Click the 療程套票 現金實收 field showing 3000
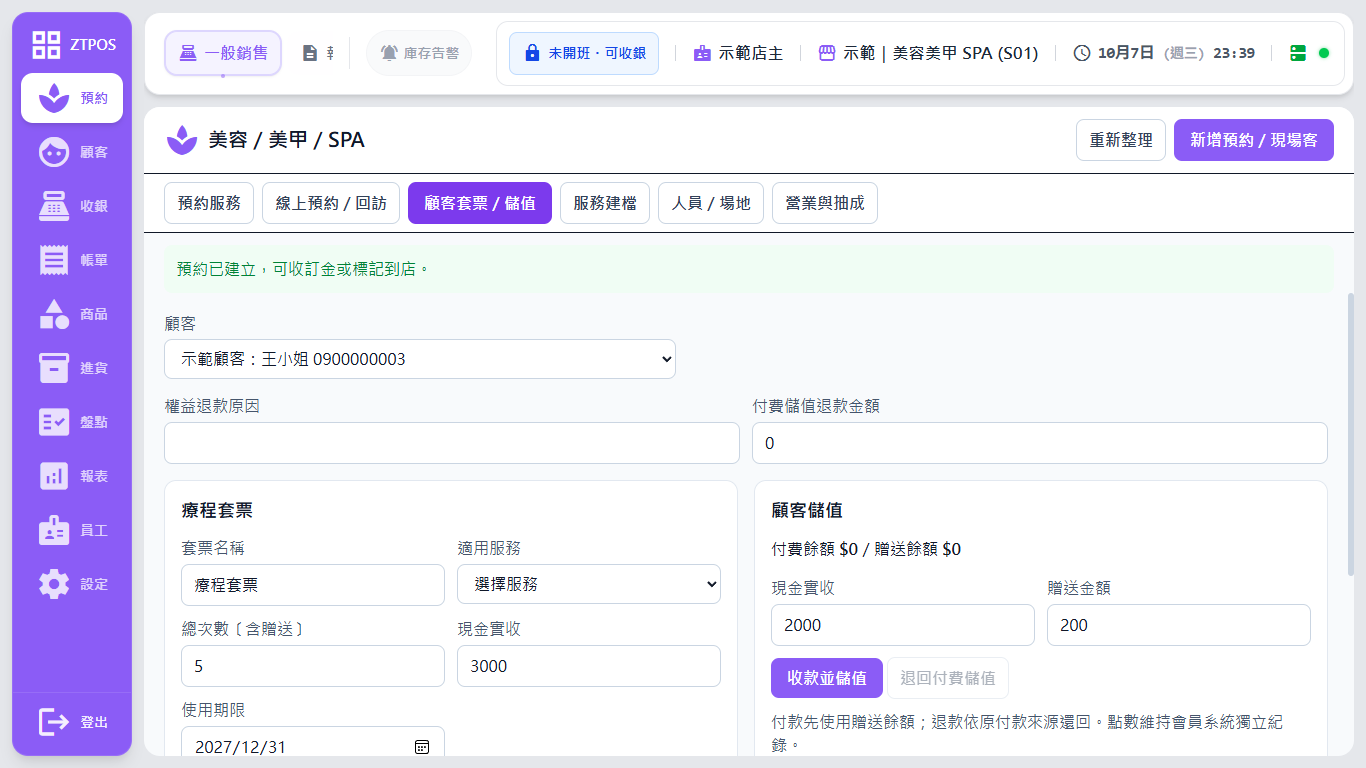The height and width of the screenshot is (768, 1366). point(589,666)
